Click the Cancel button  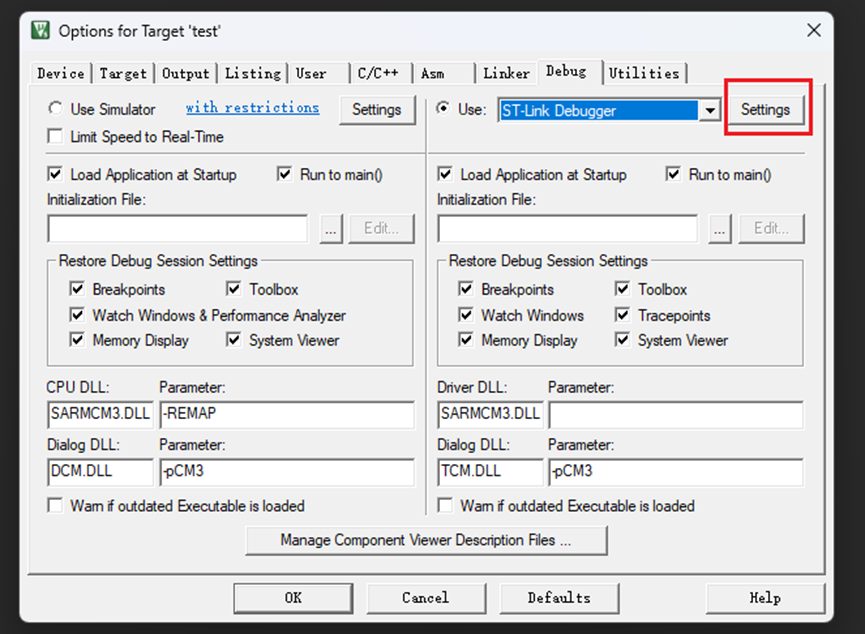click(426, 598)
